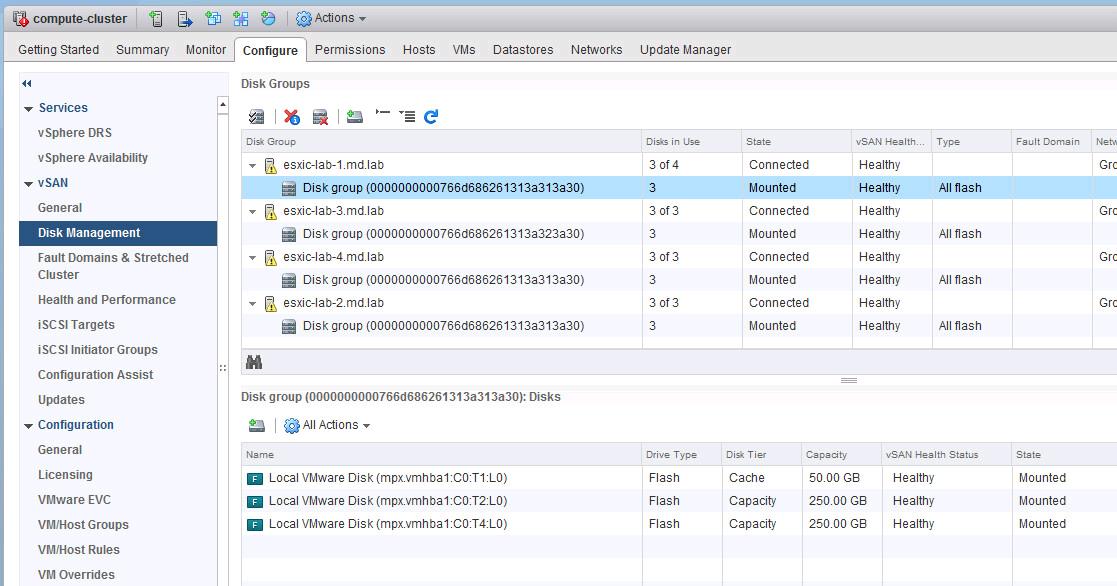Screen dimensions: 1117x586
Task: Click the warning host icon for esxic-lab-3.md.lab
Action: tap(271, 211)
